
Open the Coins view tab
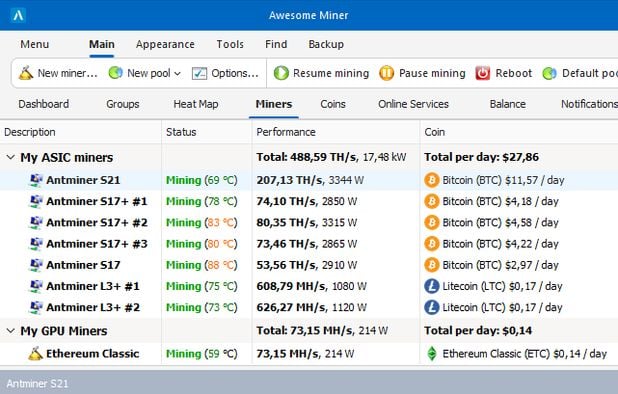333,104
